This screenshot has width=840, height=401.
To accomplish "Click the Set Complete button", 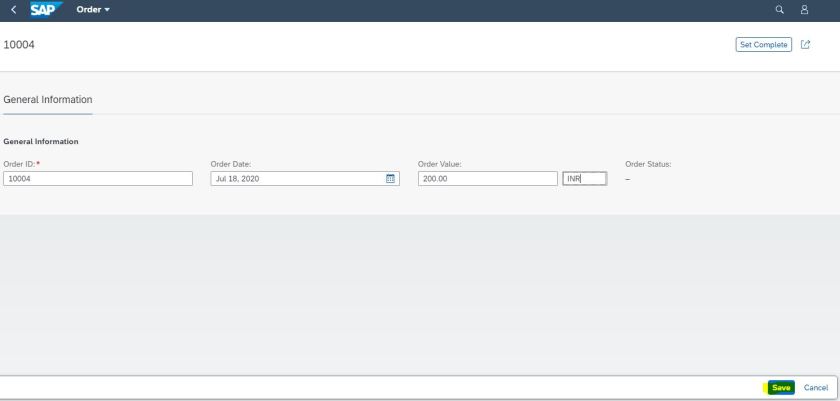I will coord(763,45).
